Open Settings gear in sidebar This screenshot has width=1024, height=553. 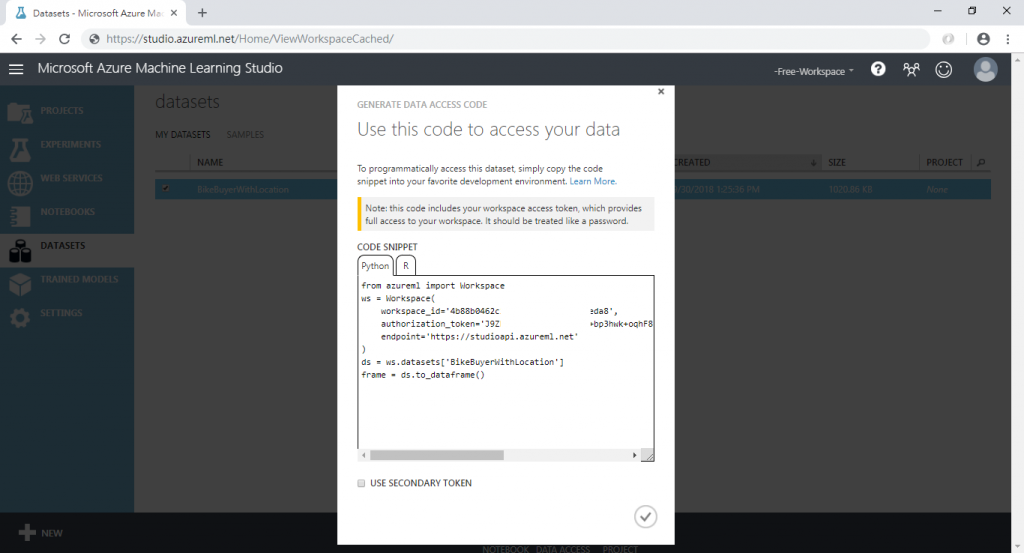[x=20, y=318]
